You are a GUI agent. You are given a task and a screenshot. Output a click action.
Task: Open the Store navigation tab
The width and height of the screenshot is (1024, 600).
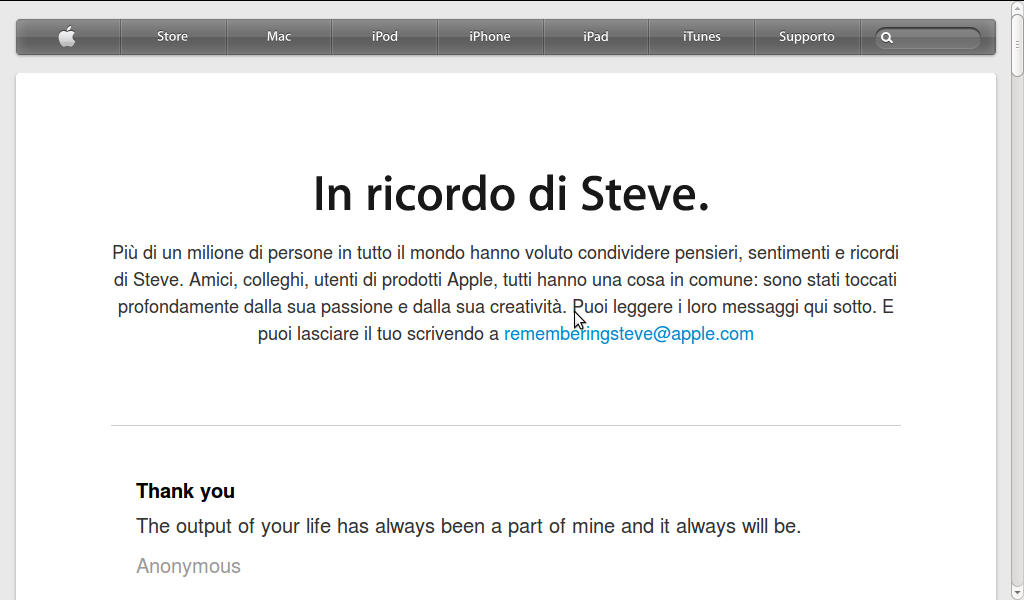(x=172, y=37)
